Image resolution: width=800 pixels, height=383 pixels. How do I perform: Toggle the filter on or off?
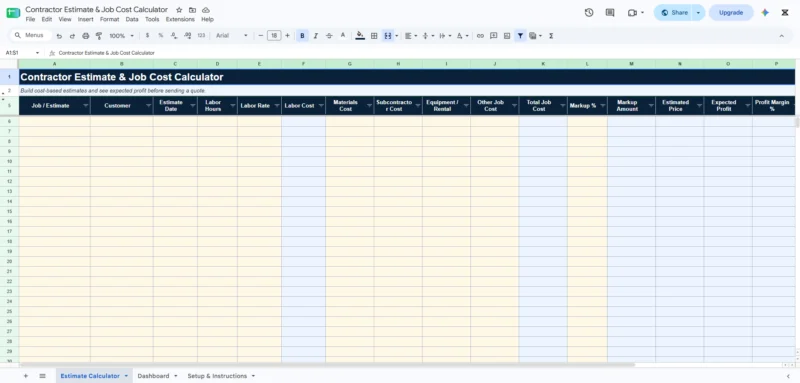520,36
